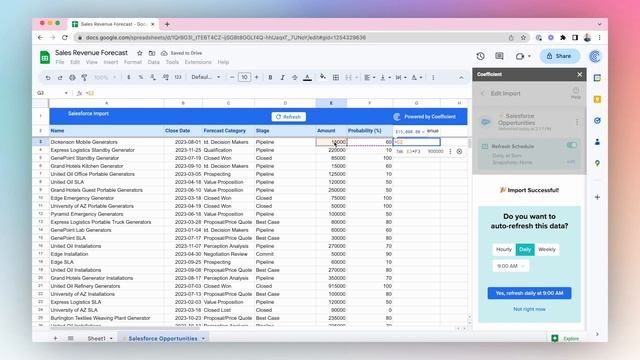This screenshot has width=640, height=360.
Task: Star the Sales Revenue Forecast document
Action: pyautogui.click(x=140, y=53)
